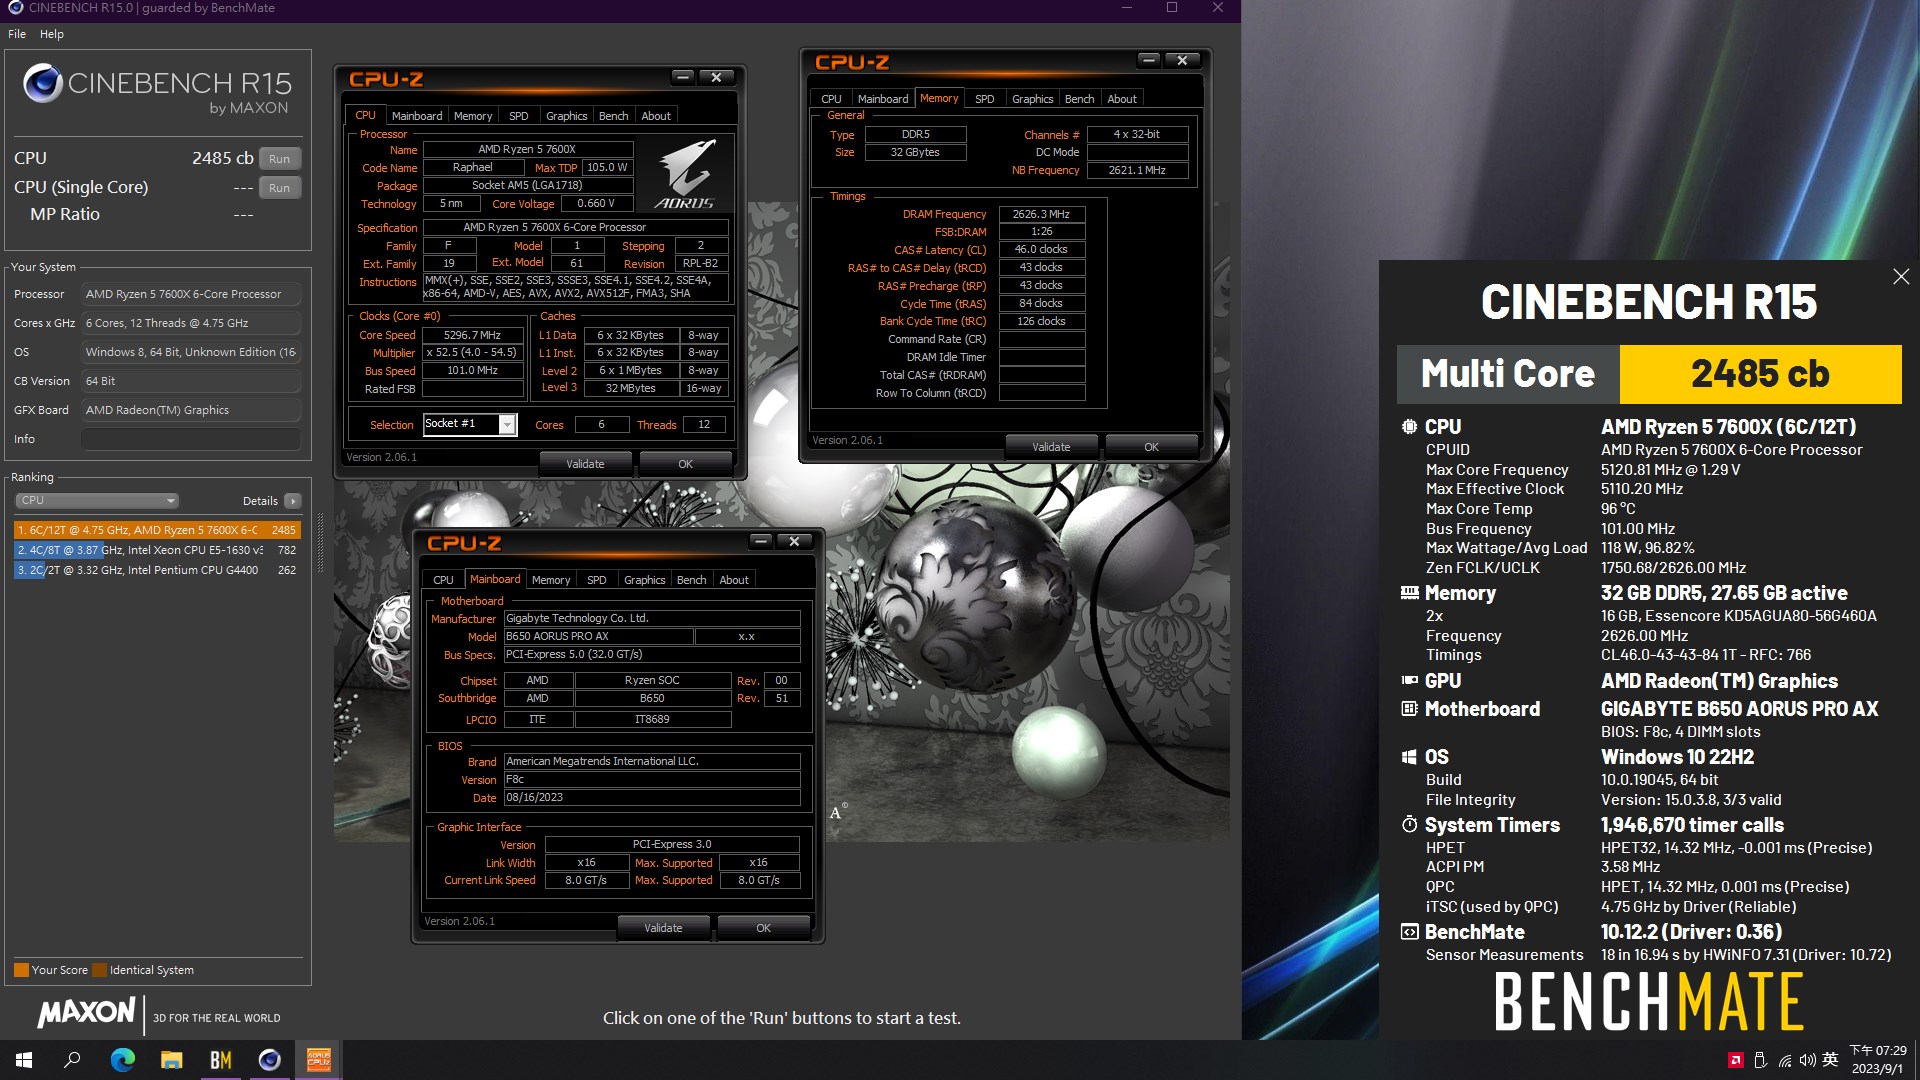Click the taskbar clock
The width and height of the screenshot is (1920, 1080).
click(x=1878, y=1060)
